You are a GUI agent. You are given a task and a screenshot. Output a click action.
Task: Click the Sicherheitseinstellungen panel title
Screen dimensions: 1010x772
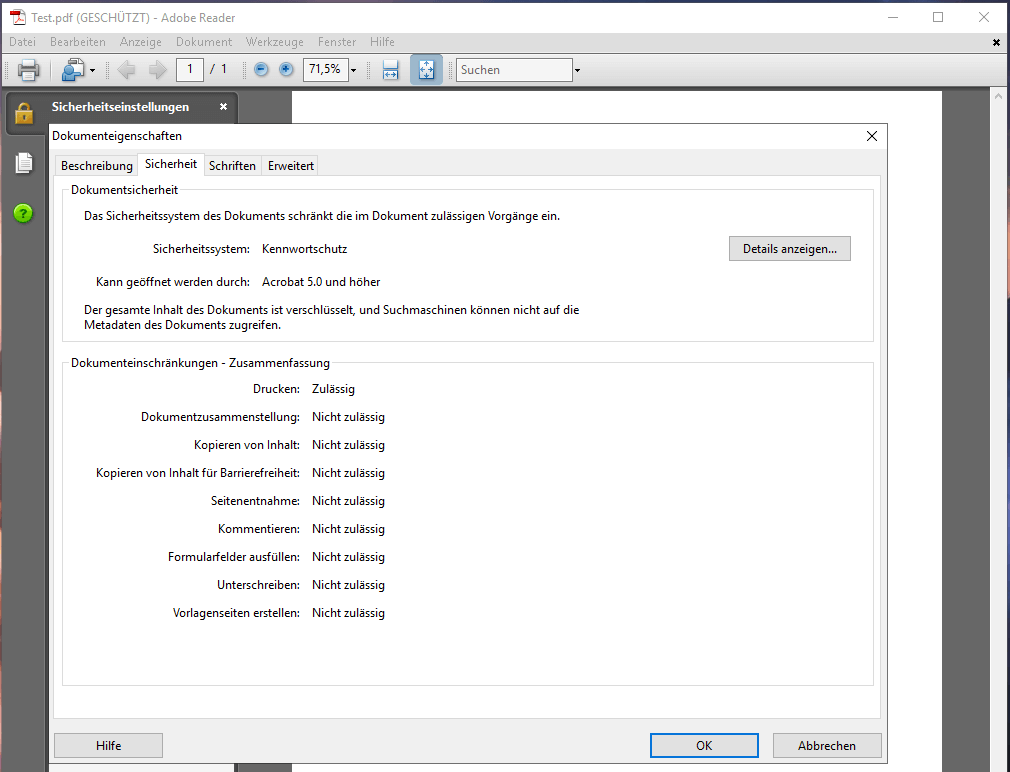pos(120,107)
